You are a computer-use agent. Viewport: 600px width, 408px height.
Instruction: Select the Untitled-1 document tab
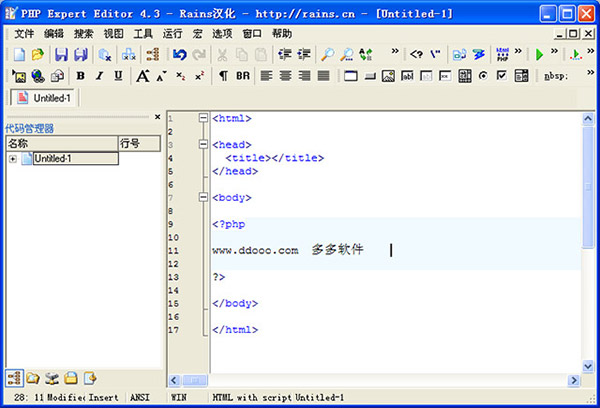click(x=44, y=98)
